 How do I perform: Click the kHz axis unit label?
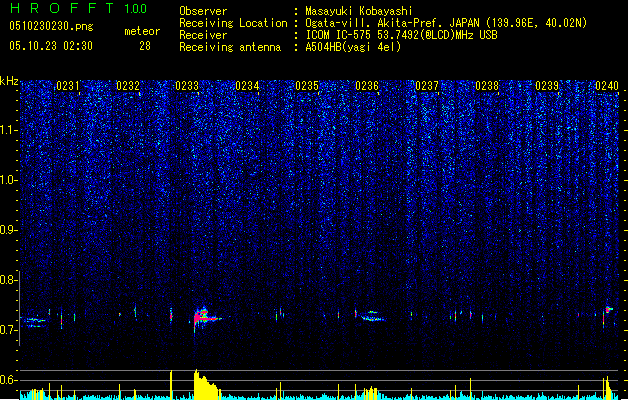click(x=9, y=81)
